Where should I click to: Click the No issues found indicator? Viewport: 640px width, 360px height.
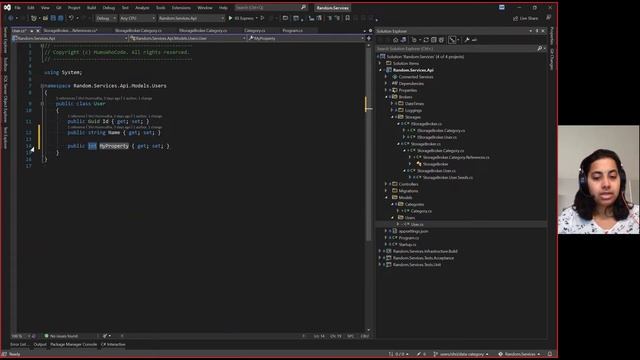[x=61, y=336]
